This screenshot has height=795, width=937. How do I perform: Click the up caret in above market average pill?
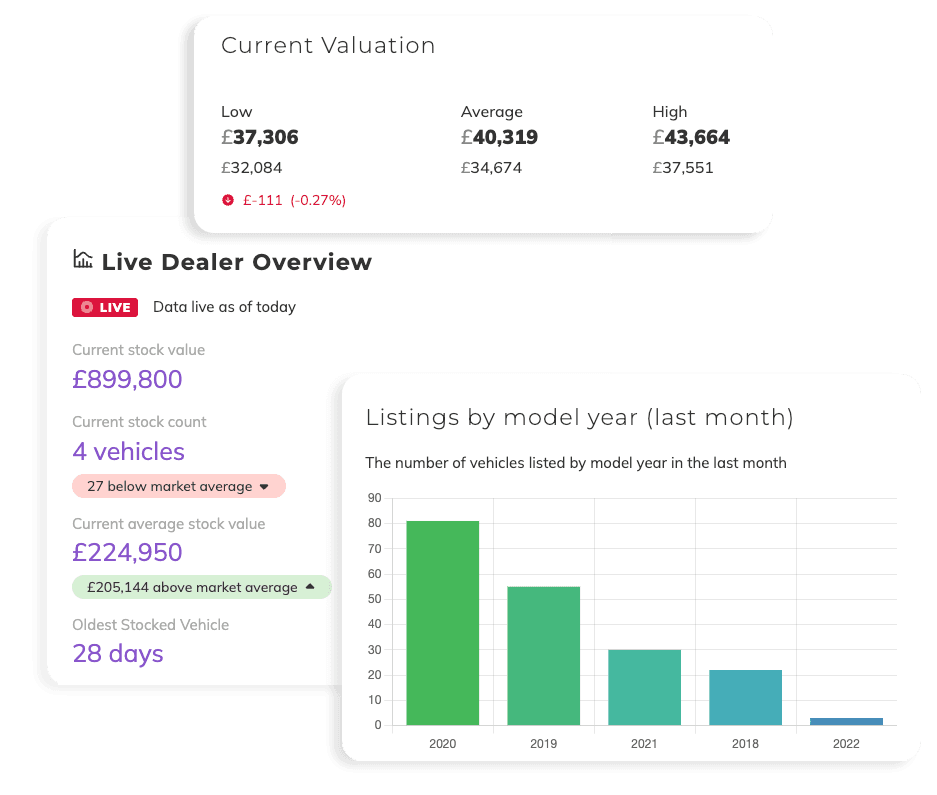310,587
